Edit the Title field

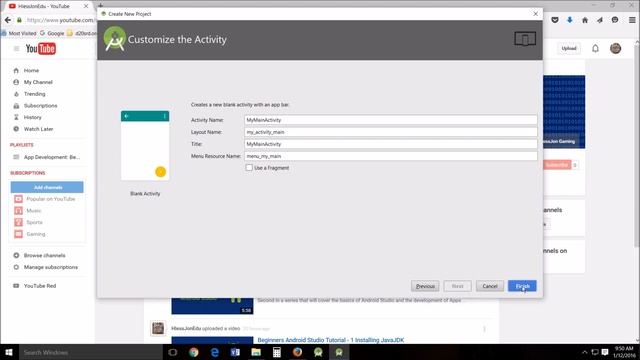coord(391,144)
